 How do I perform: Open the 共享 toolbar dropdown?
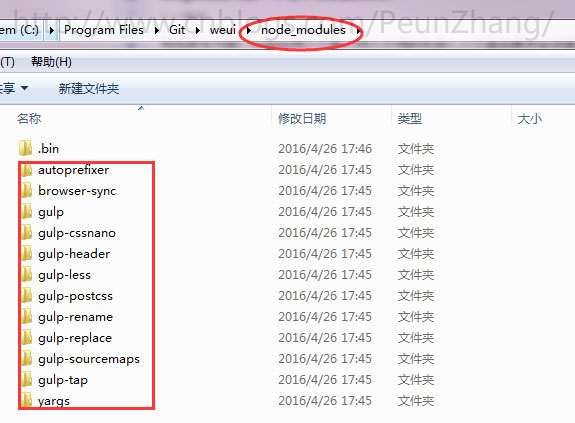[14, 88]
